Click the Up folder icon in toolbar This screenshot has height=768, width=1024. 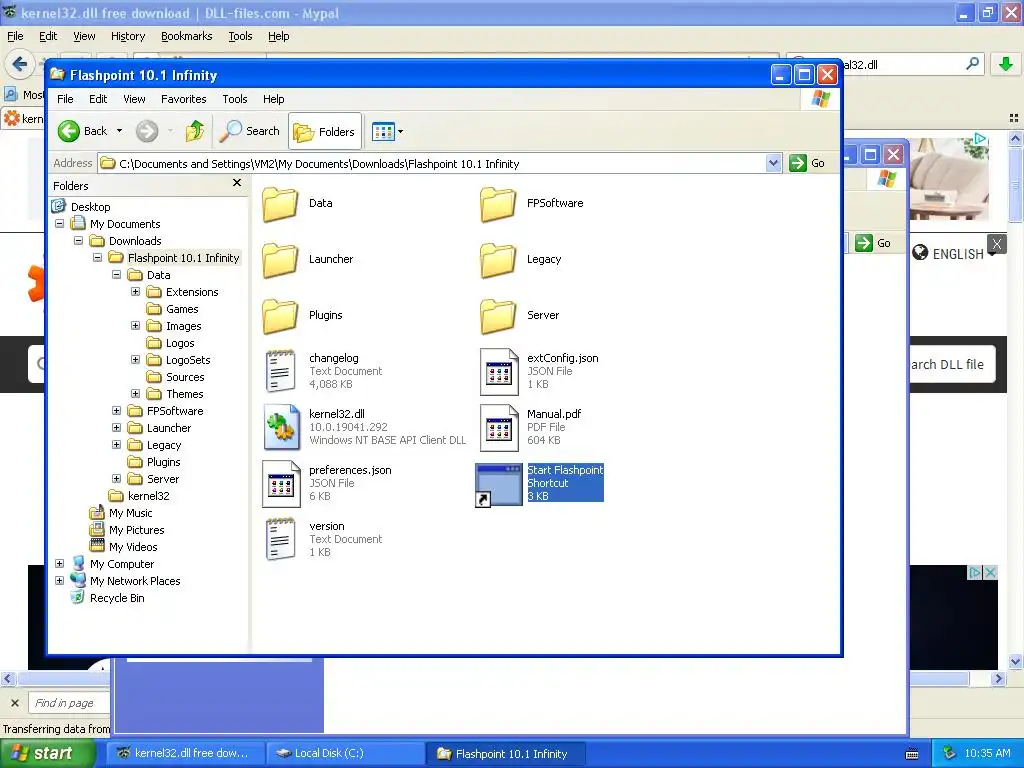click(194, 131)
